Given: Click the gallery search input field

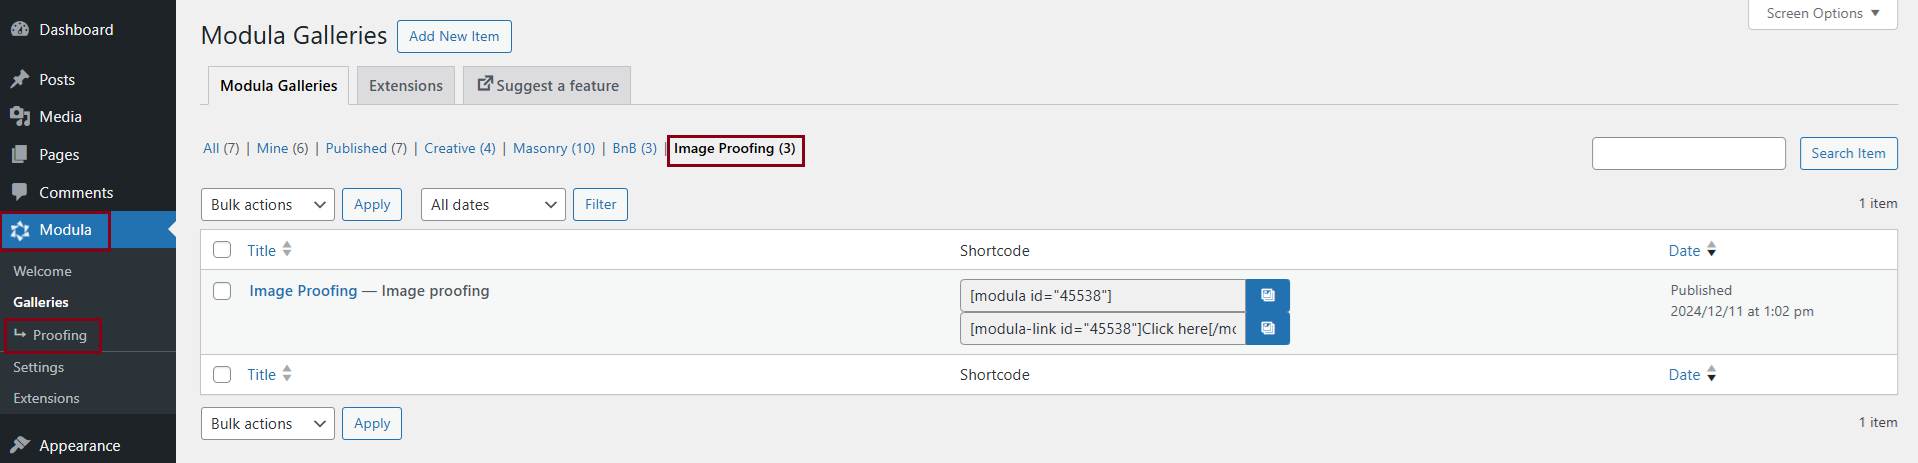Looking at the screenshot, I should pyautogui.click(x=1688, y=153).
